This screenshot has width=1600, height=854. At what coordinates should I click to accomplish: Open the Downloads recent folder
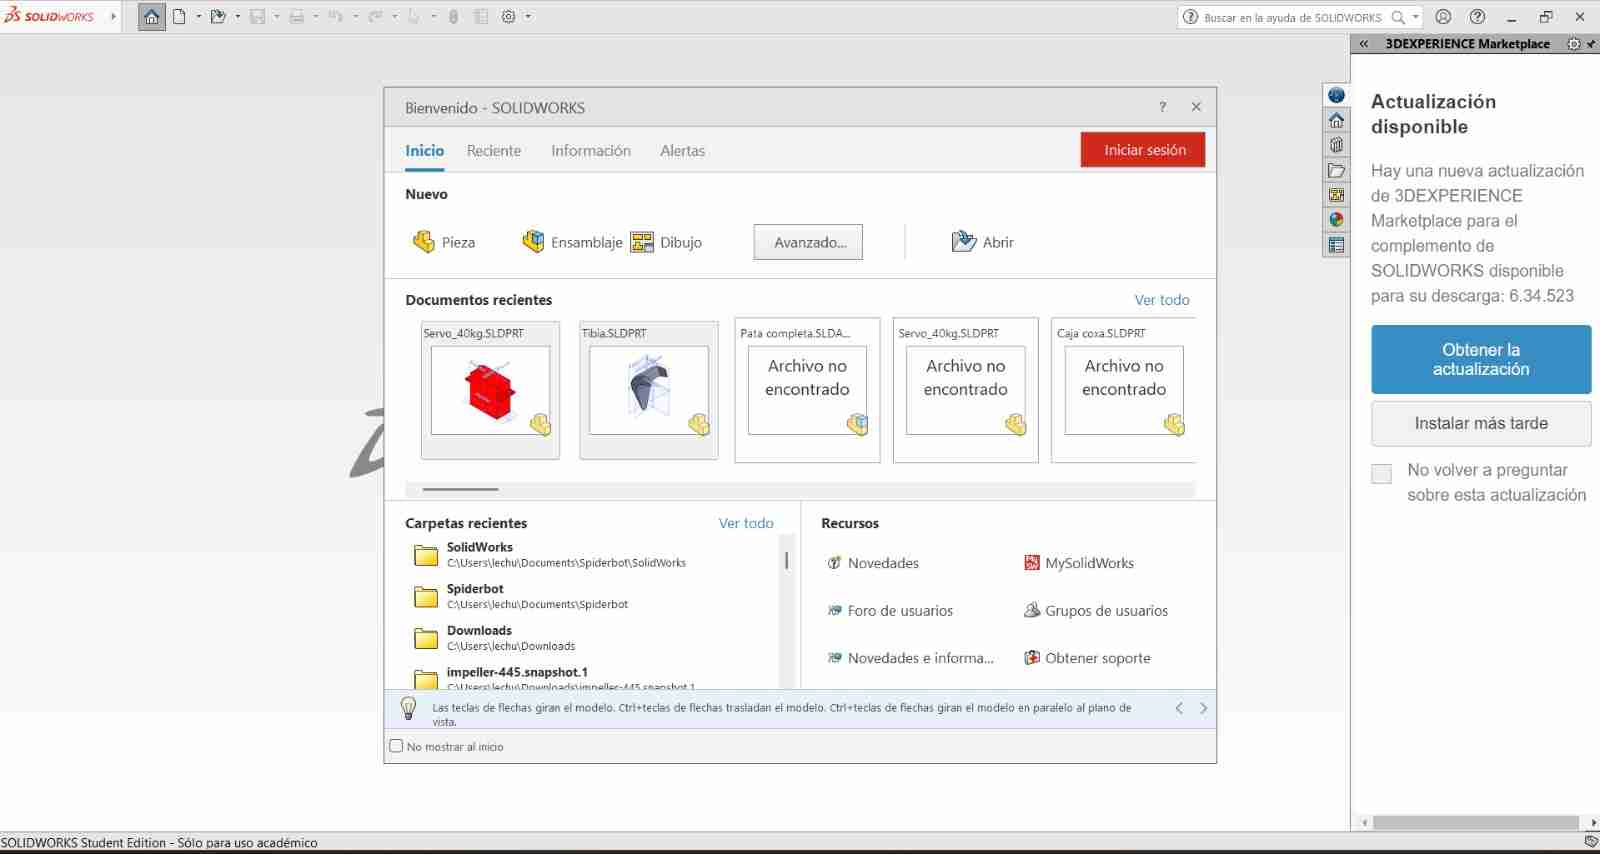coord(494,638)
